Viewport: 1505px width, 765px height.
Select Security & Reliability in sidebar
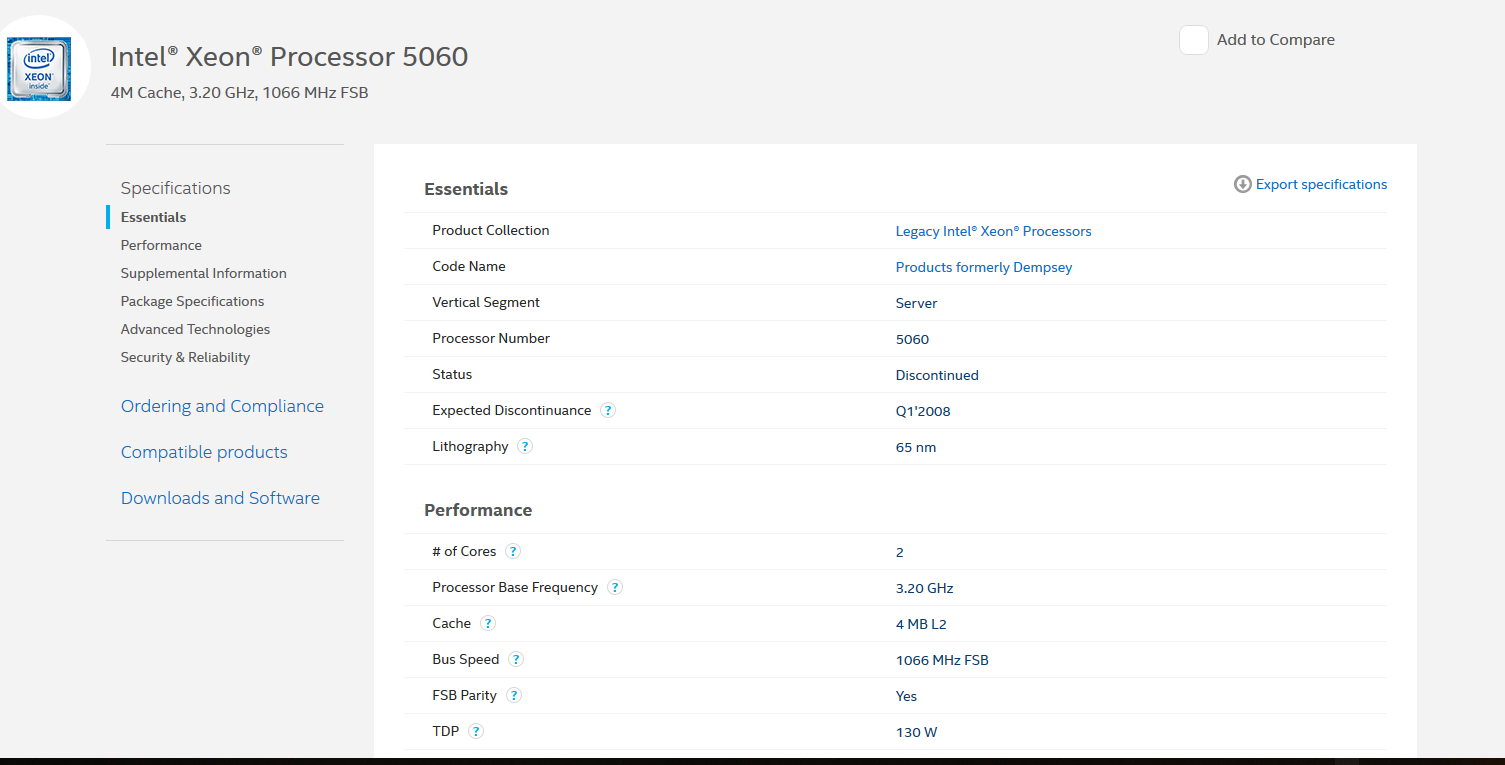[x=186, y=357]
